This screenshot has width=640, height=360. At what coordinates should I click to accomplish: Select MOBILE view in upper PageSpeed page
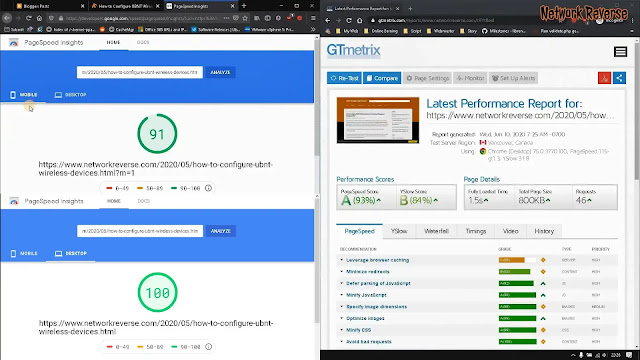(24, 95)
